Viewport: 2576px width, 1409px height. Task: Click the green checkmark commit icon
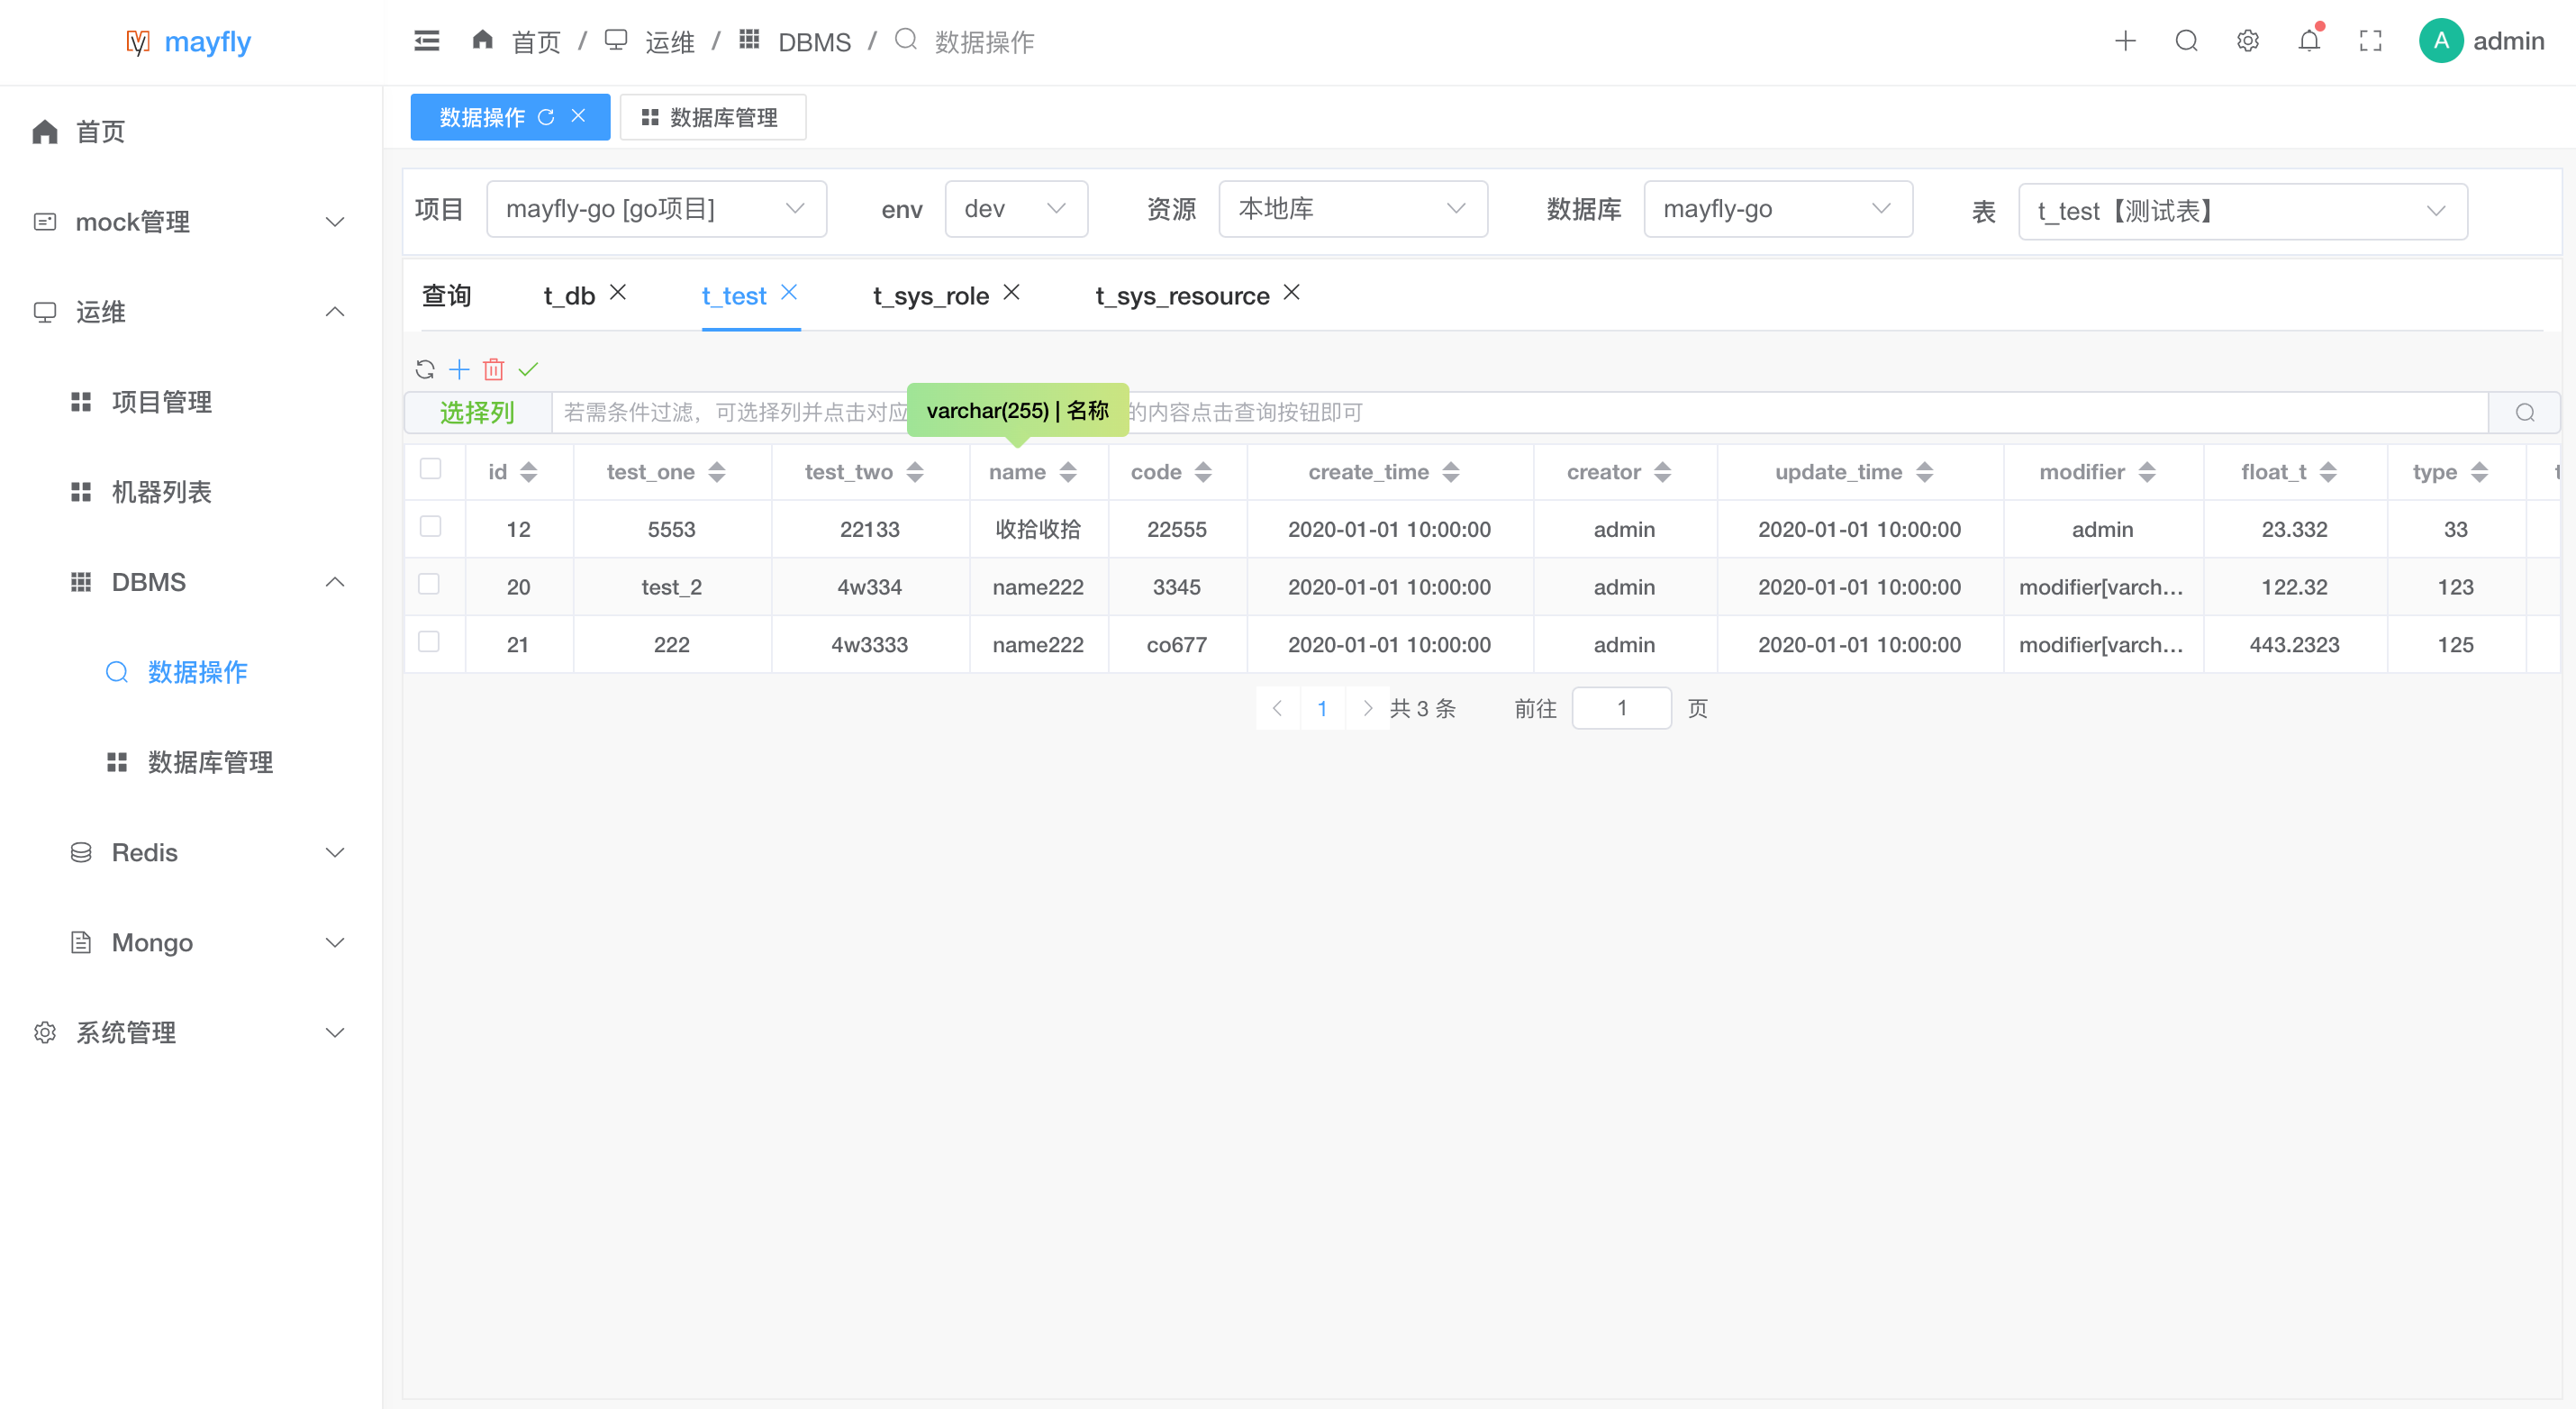(528, 370)
